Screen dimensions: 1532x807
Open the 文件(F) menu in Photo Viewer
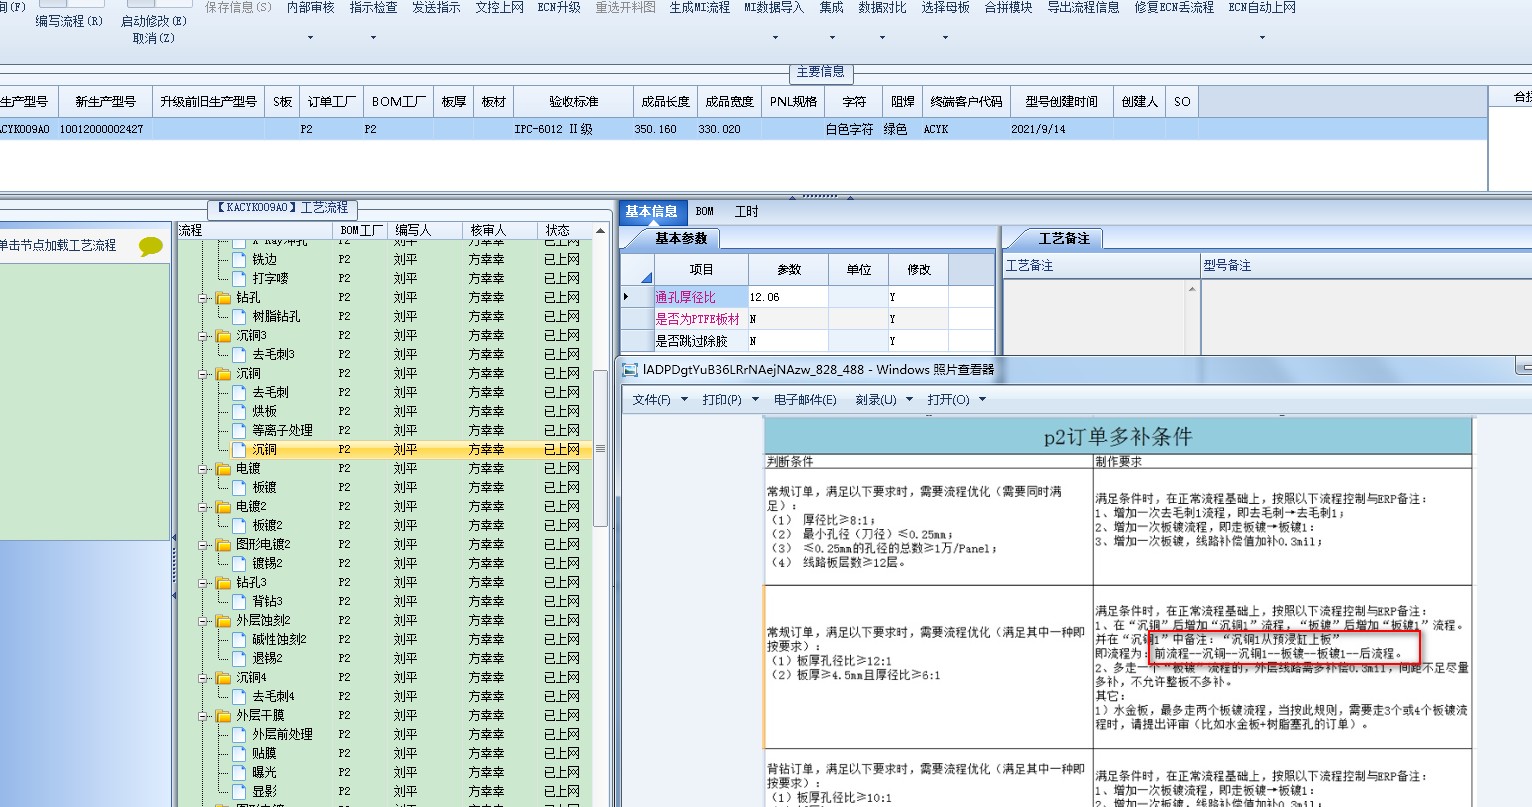[660, 400]
